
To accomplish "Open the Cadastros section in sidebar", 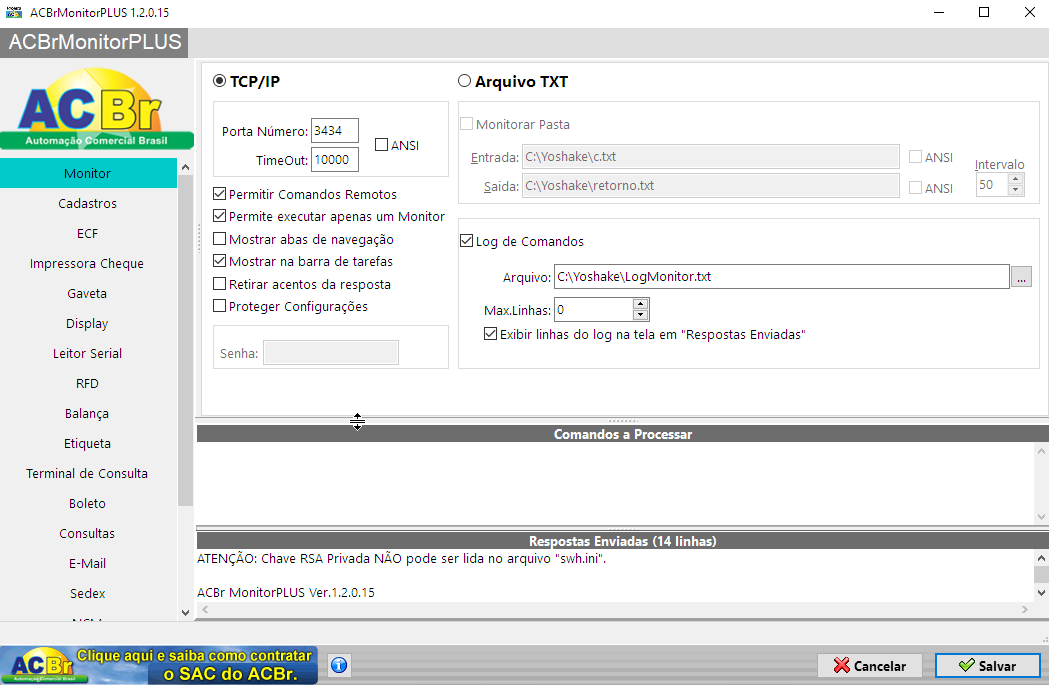I will [x=88, y=203].
